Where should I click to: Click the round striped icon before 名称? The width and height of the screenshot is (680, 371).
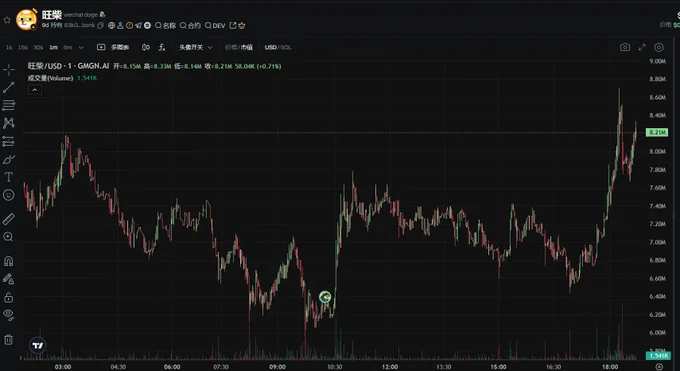147,26
